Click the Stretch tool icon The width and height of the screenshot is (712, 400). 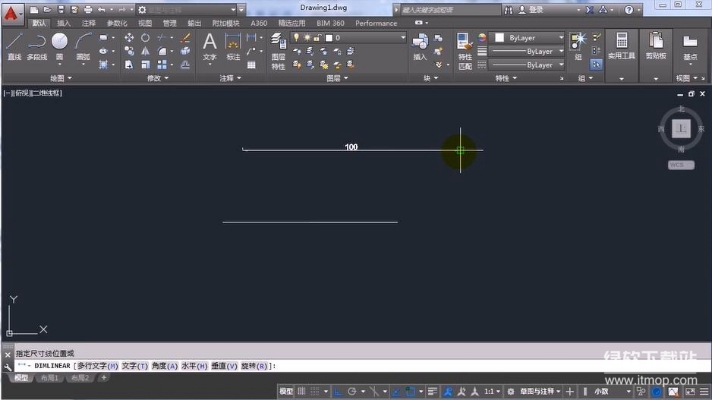pyautogui.click(x=129, y=65)
